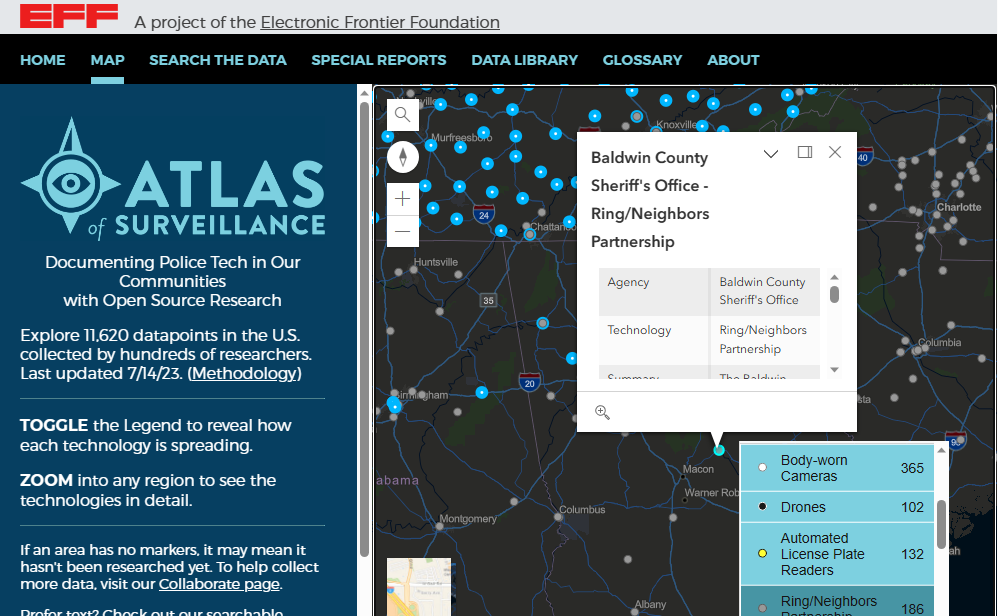Open the DATA LIBRARY page
This screenshot has width=998, height=616.
(x=524, y=60)
